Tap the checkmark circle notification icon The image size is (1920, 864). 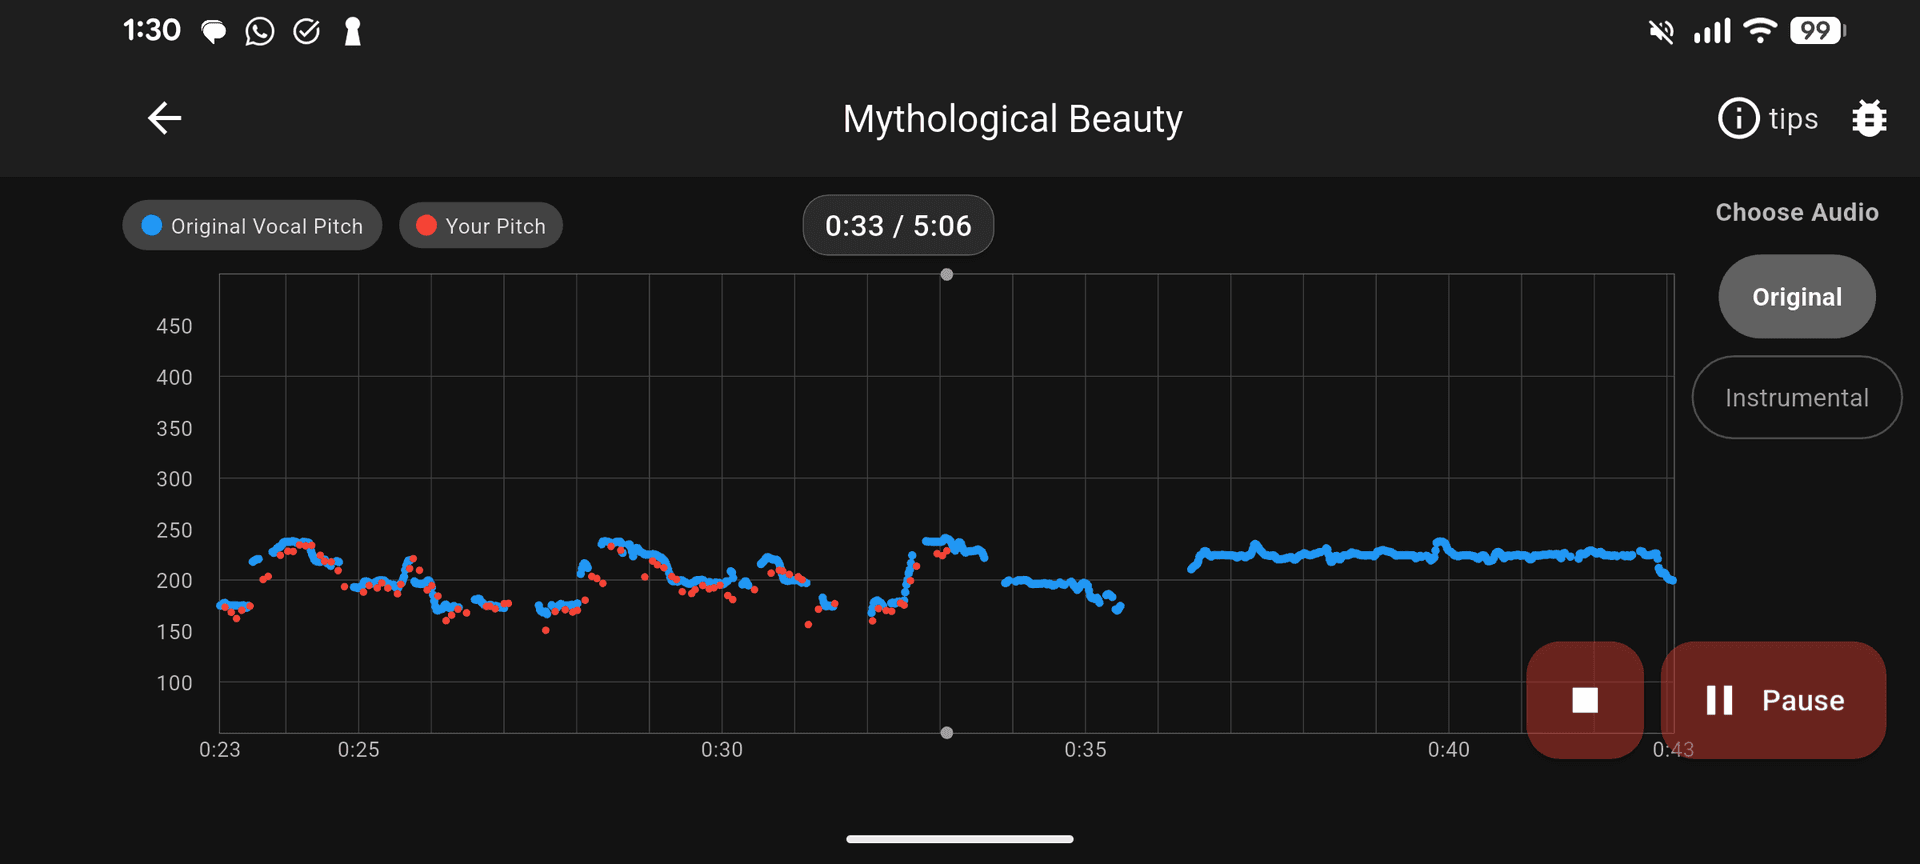306,32
